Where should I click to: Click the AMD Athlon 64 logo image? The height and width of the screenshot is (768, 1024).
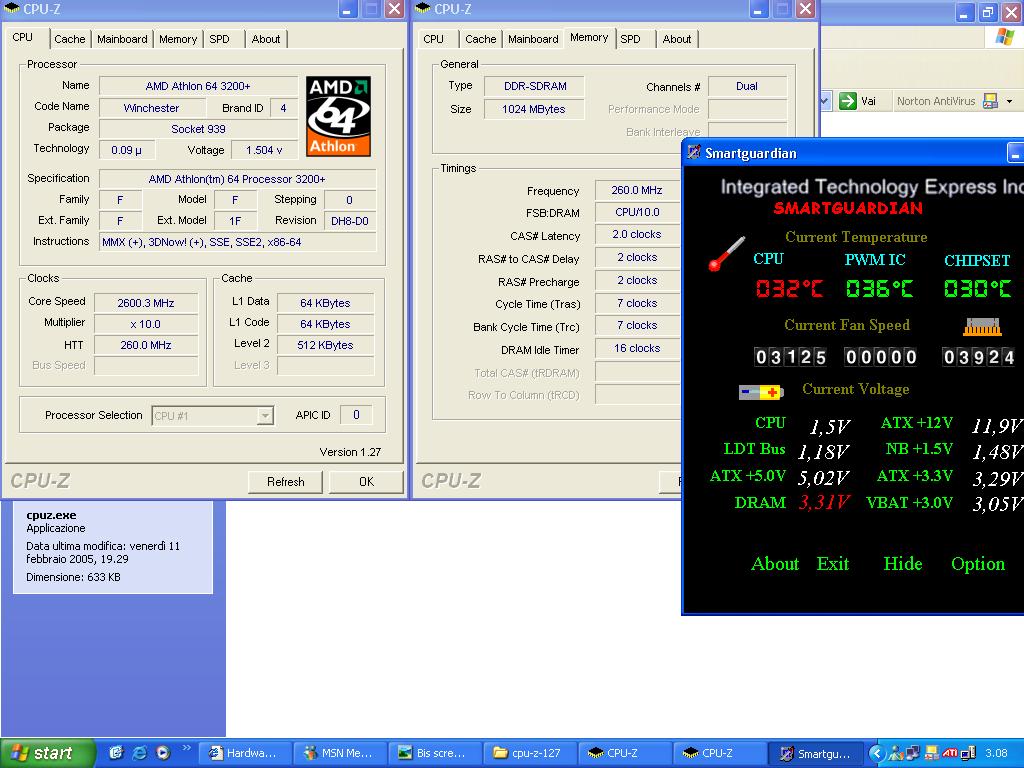338,116
